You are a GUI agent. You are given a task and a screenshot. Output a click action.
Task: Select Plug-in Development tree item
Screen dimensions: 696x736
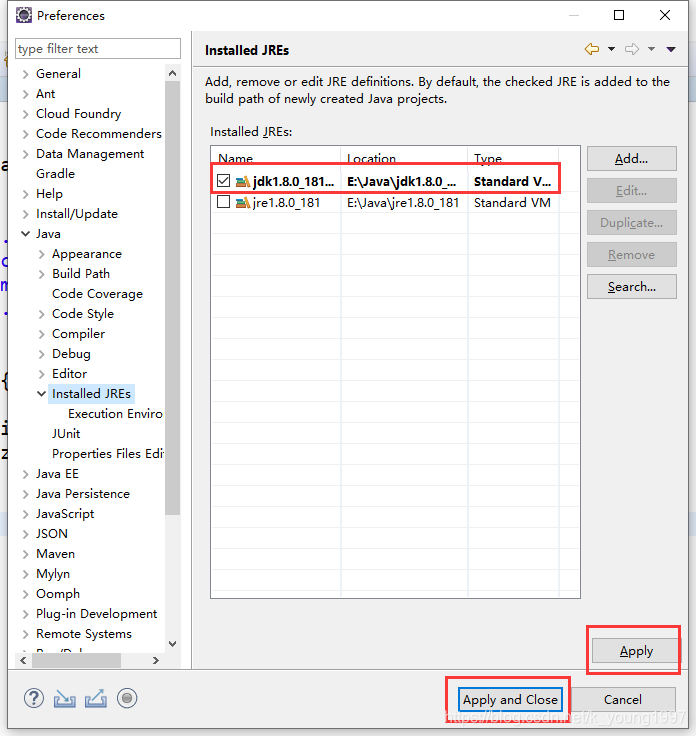click(96, 614)
